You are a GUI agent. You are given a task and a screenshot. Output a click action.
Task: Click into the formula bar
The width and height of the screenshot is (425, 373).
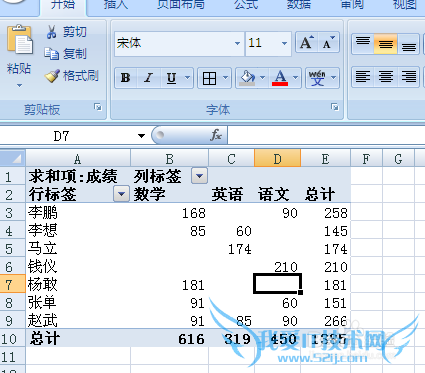click(326, 135)
